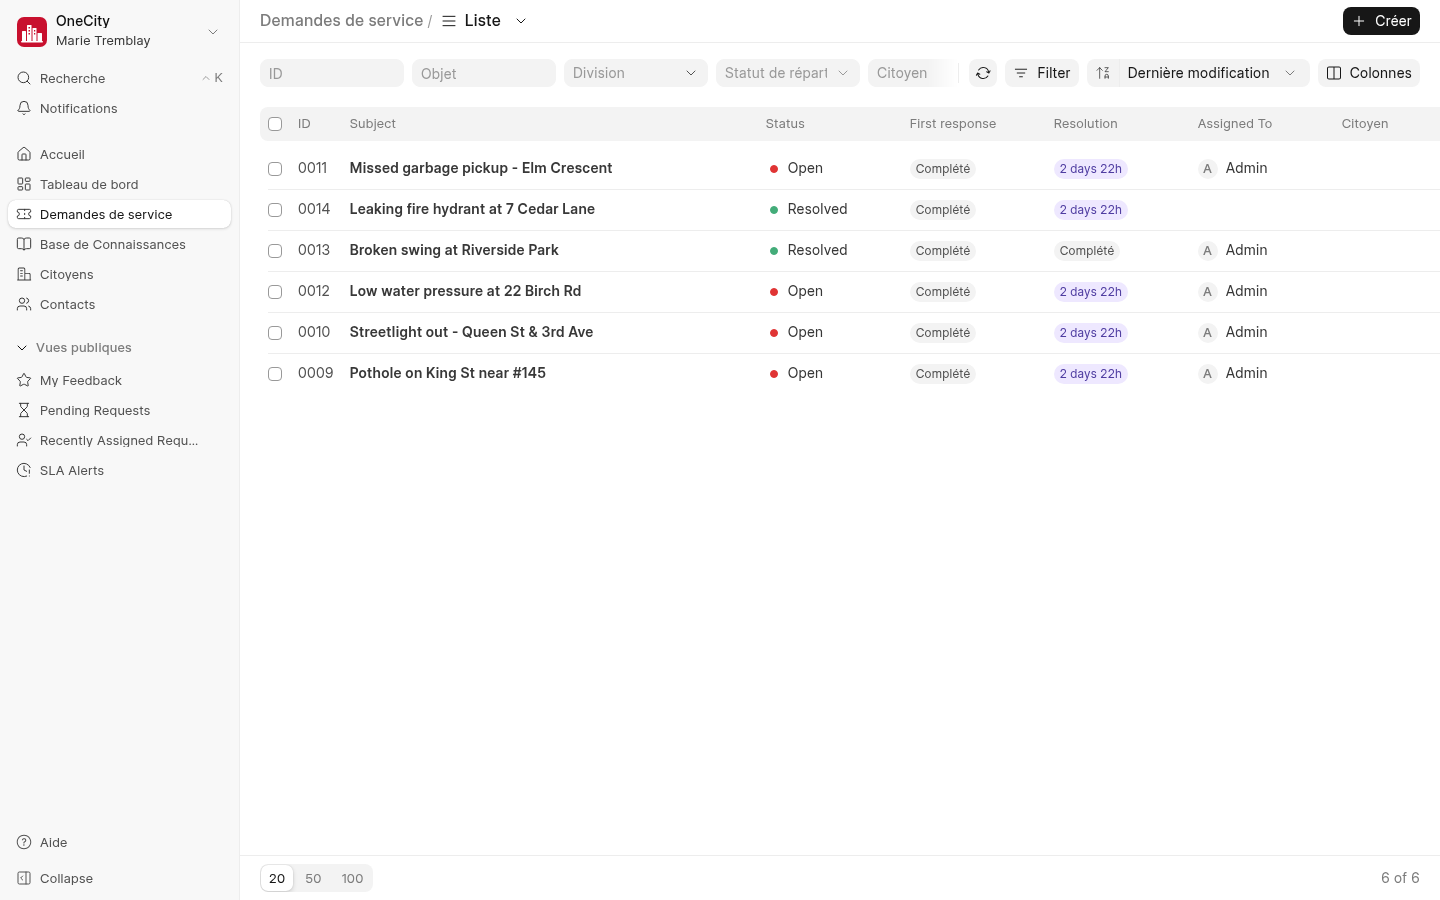Click the OneCity app logo
1440x900 pixels.
pos(32,32)
